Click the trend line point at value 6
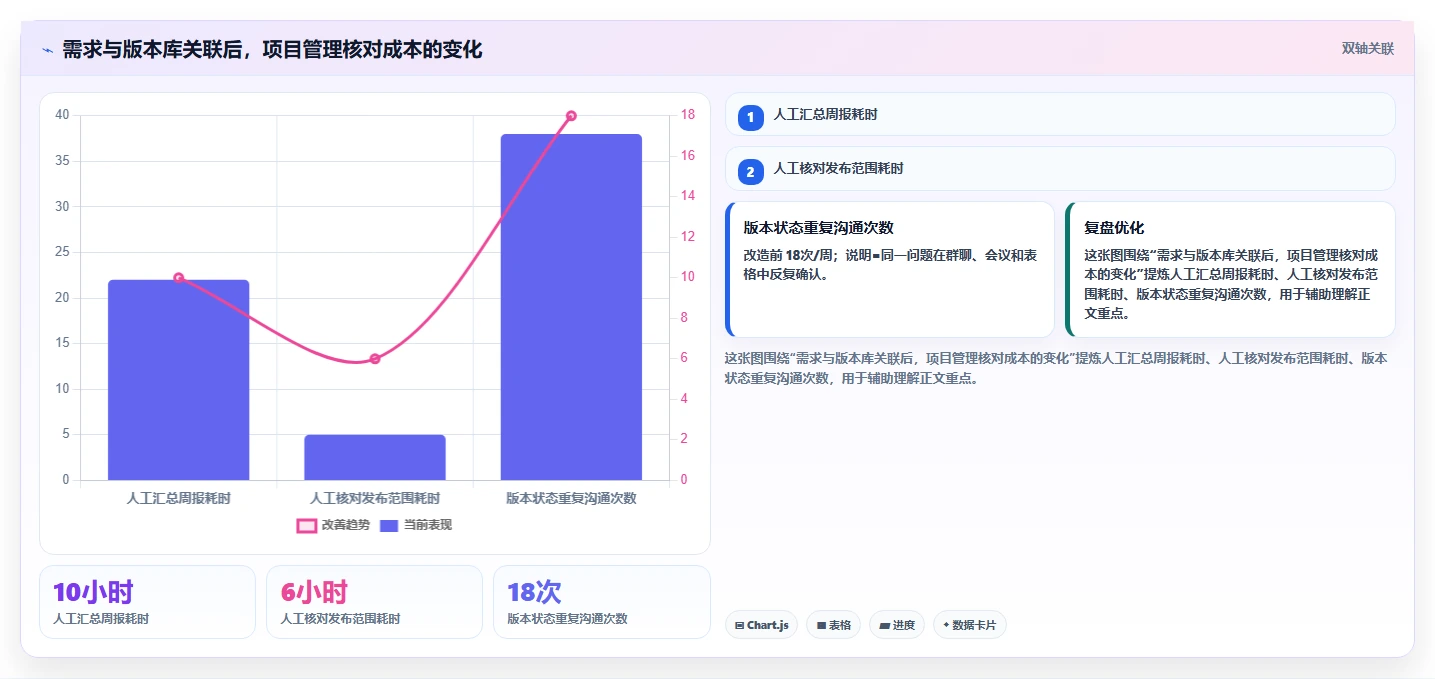This screenshot has width=1435, height=679. [x=375, y=359]
